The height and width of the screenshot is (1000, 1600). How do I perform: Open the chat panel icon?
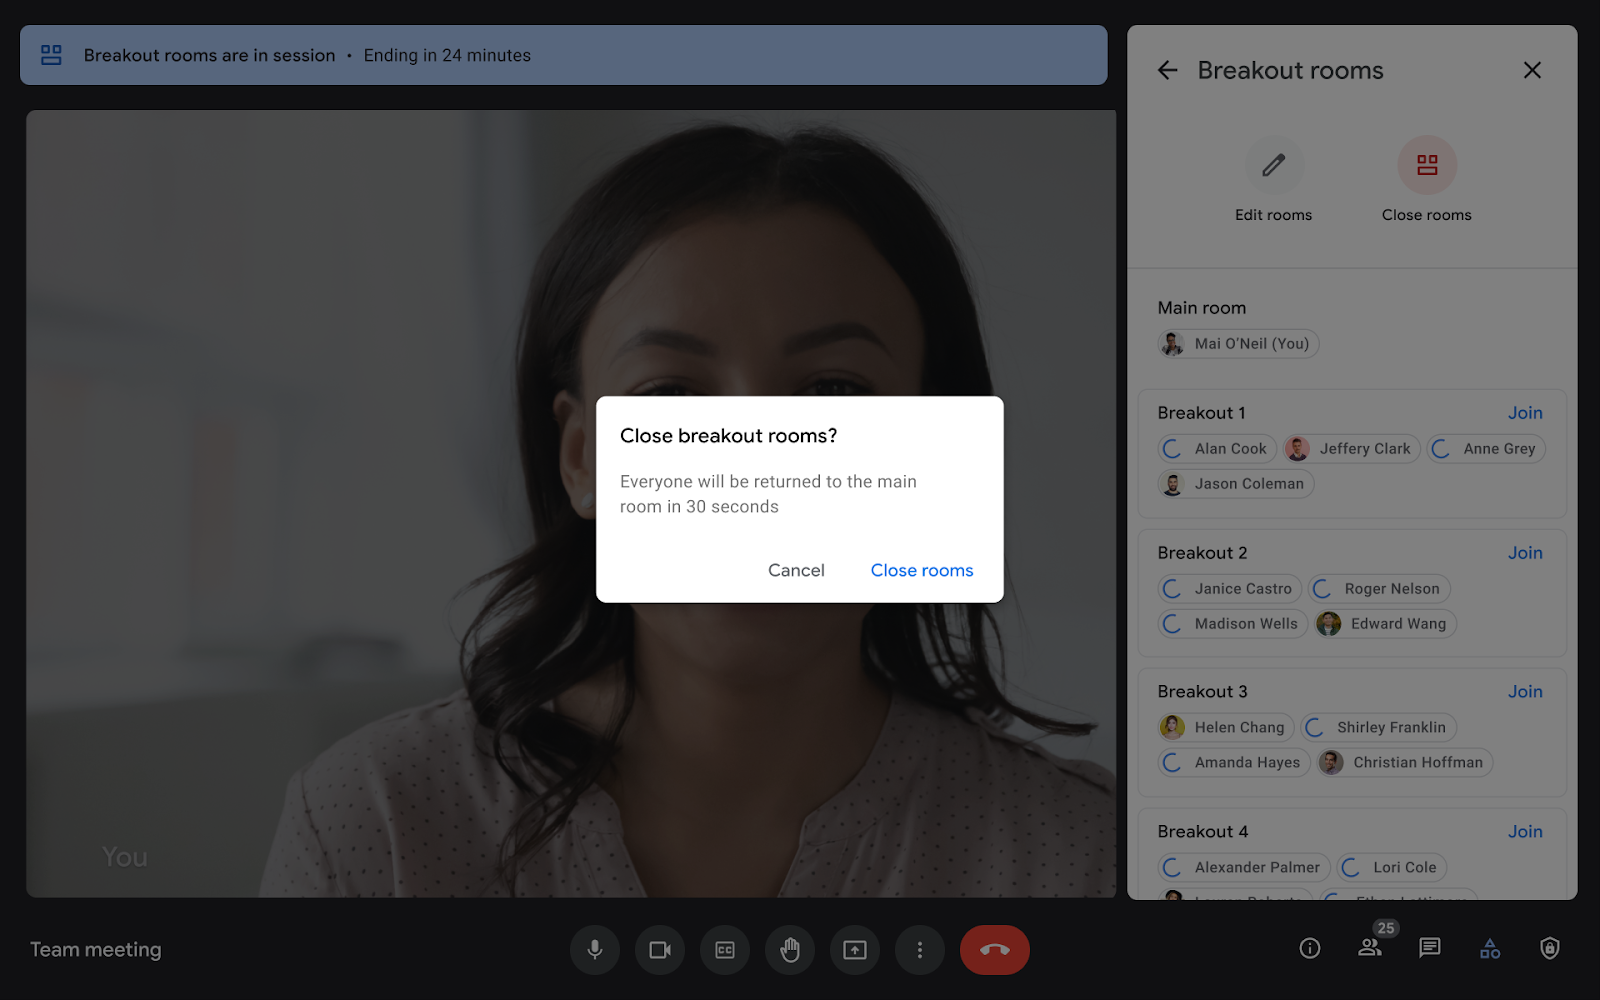1430,948
